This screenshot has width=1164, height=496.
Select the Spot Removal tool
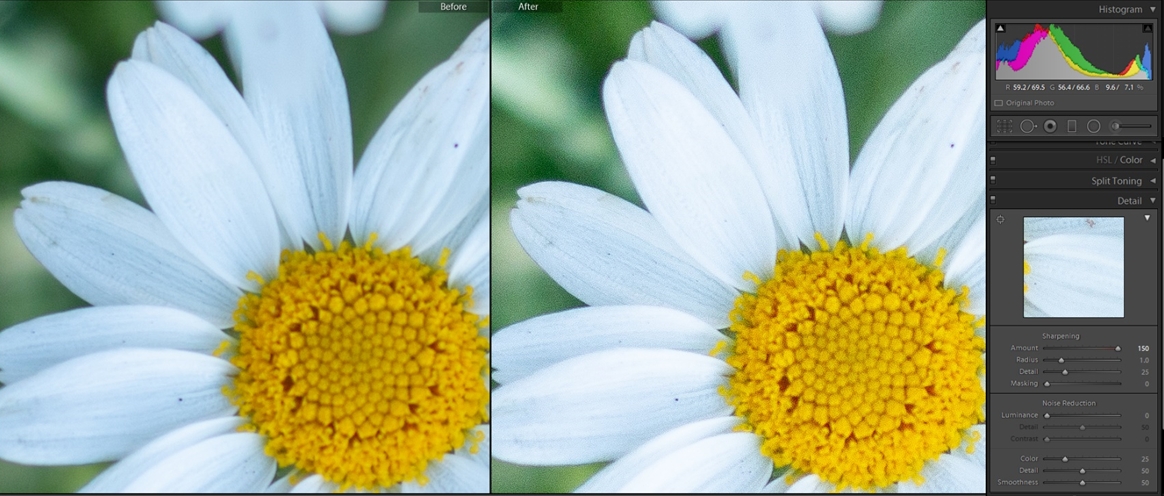click(x=1027, y=126)
